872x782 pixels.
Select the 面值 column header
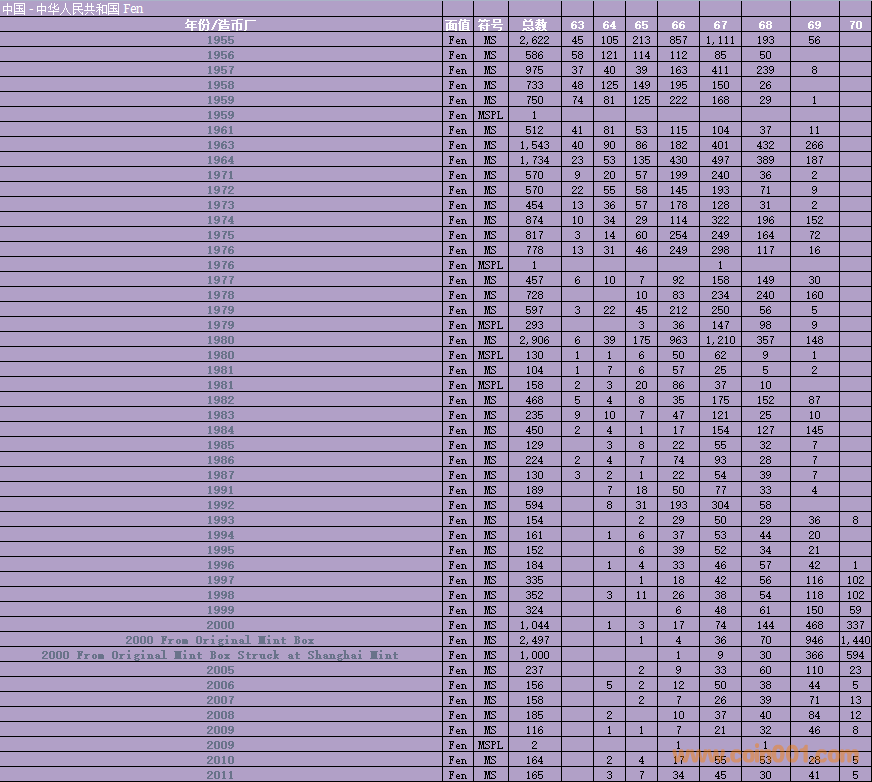(x=457, y=24)
